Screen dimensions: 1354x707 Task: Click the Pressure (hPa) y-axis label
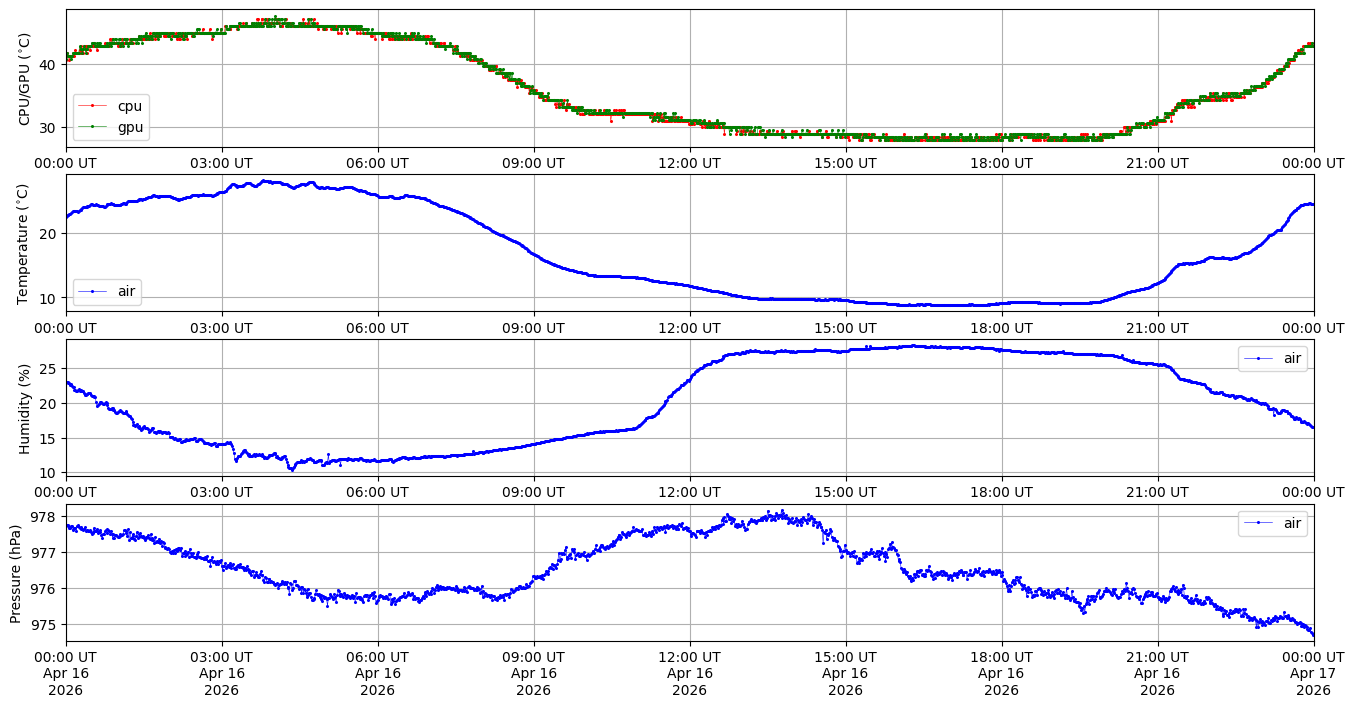click(15, 573)
